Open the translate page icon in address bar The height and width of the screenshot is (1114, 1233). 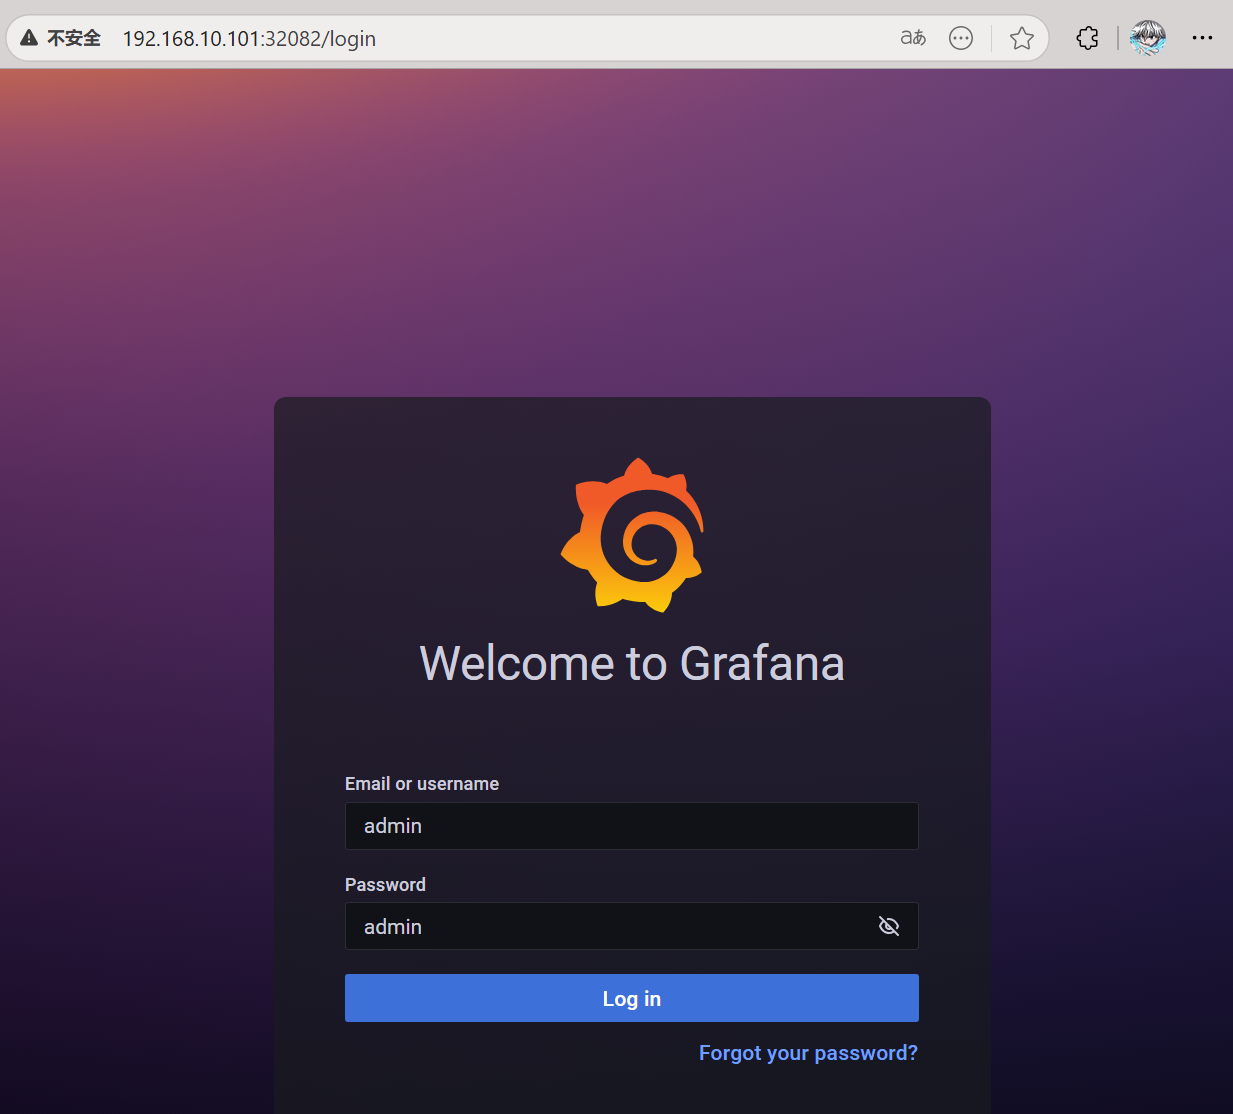(913, 38)
